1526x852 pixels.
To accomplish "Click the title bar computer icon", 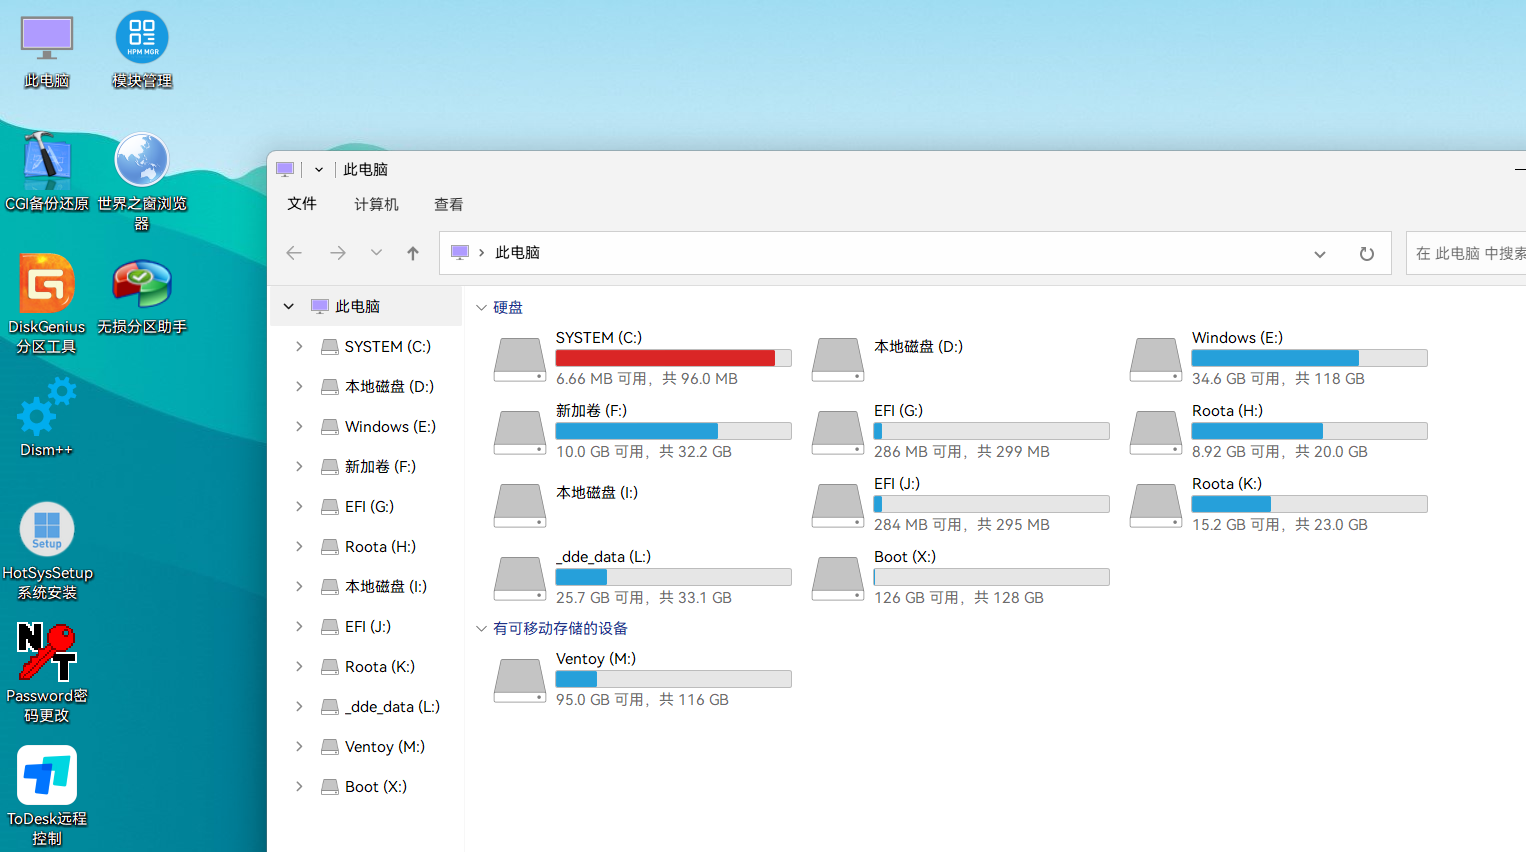I will [285, 169].
